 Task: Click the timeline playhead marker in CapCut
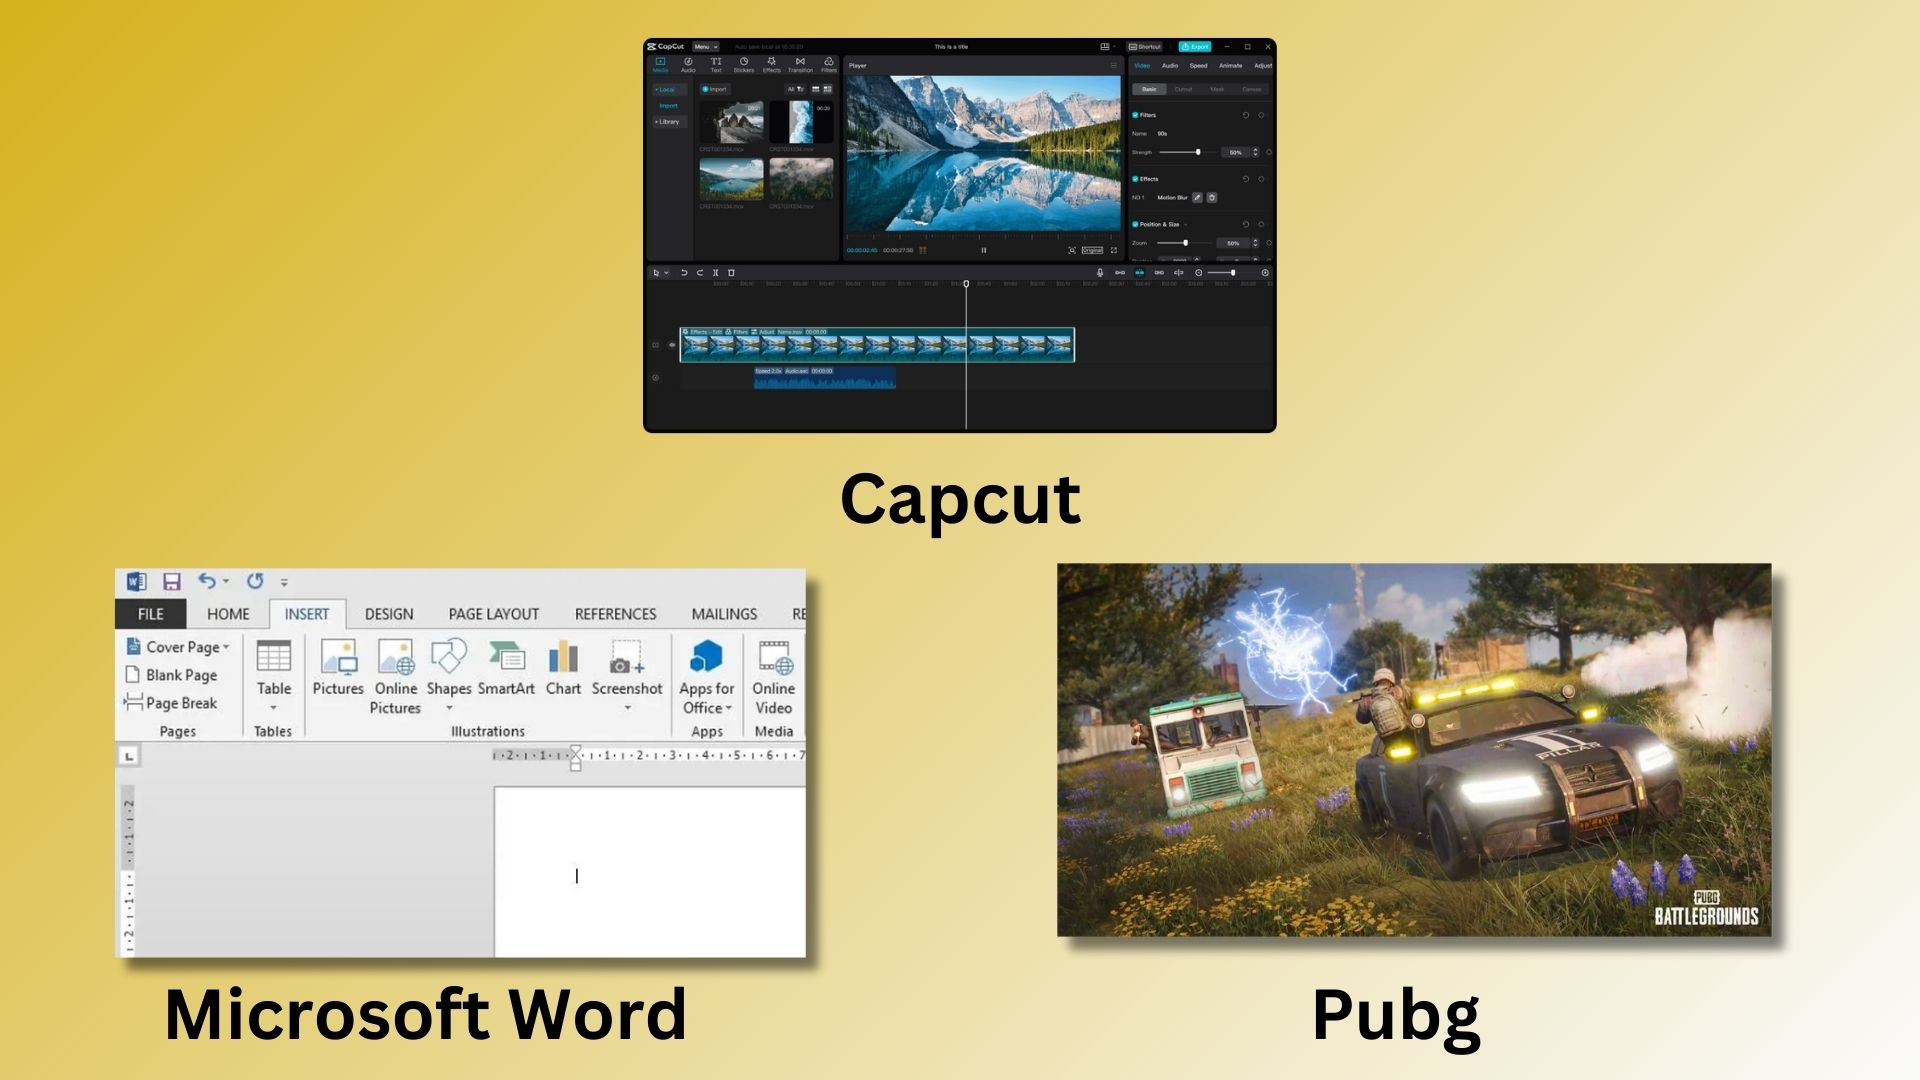965,284
